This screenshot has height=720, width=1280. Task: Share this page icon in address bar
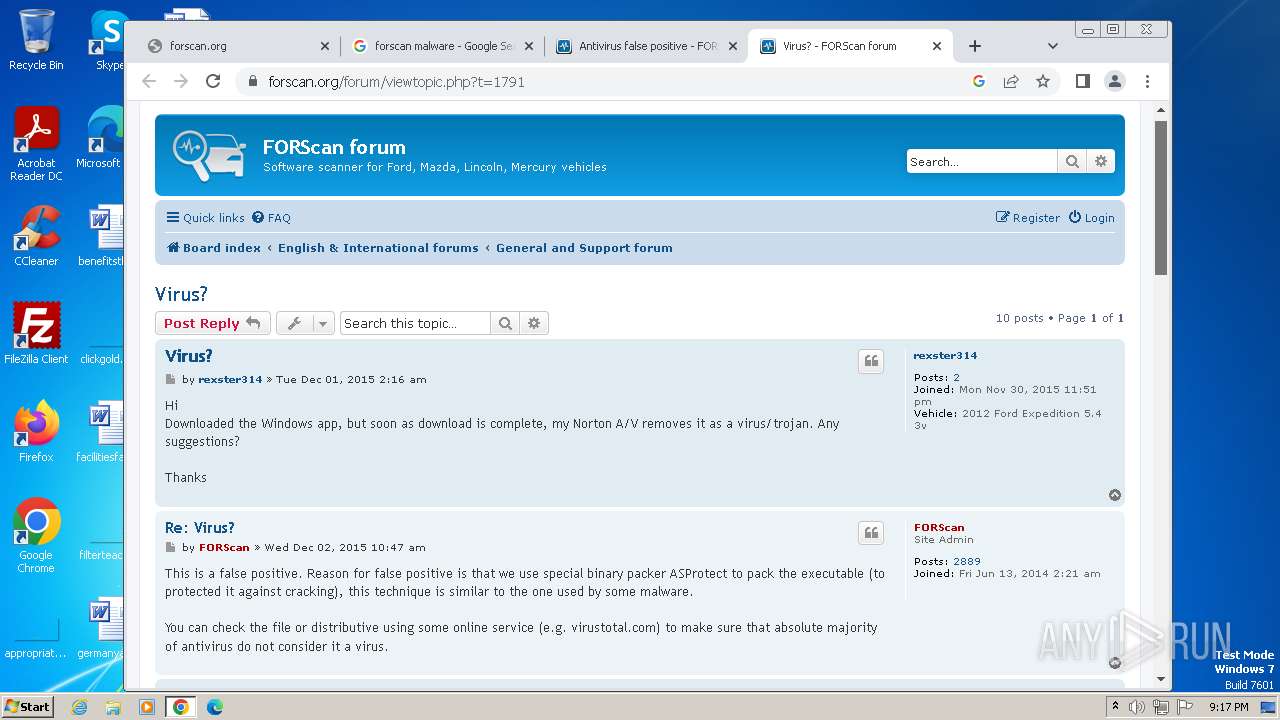tap(1011, 81)
